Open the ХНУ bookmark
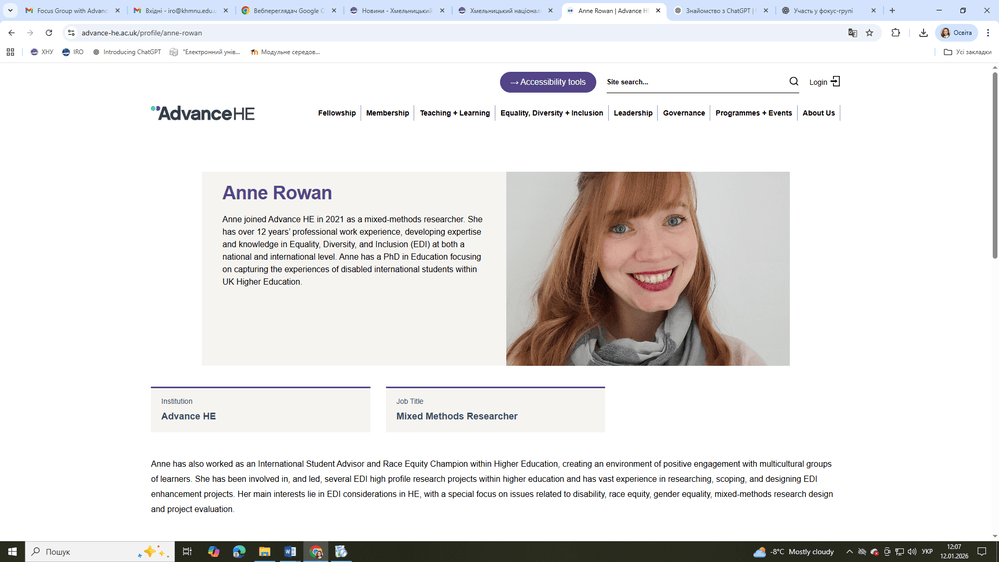Screen dimensions: 999x562 42,52
